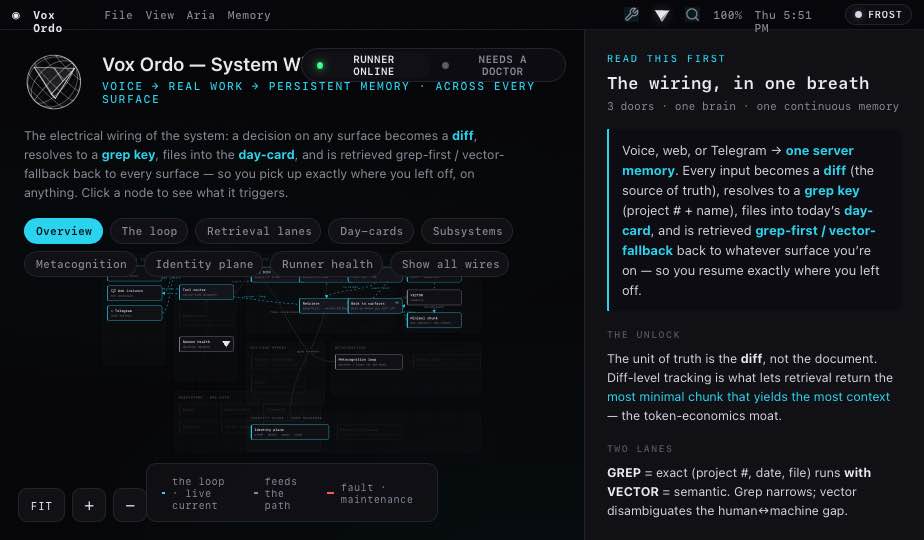
Task: Click the Vox Ordo triangle menu bar icon
Action: 662,15
